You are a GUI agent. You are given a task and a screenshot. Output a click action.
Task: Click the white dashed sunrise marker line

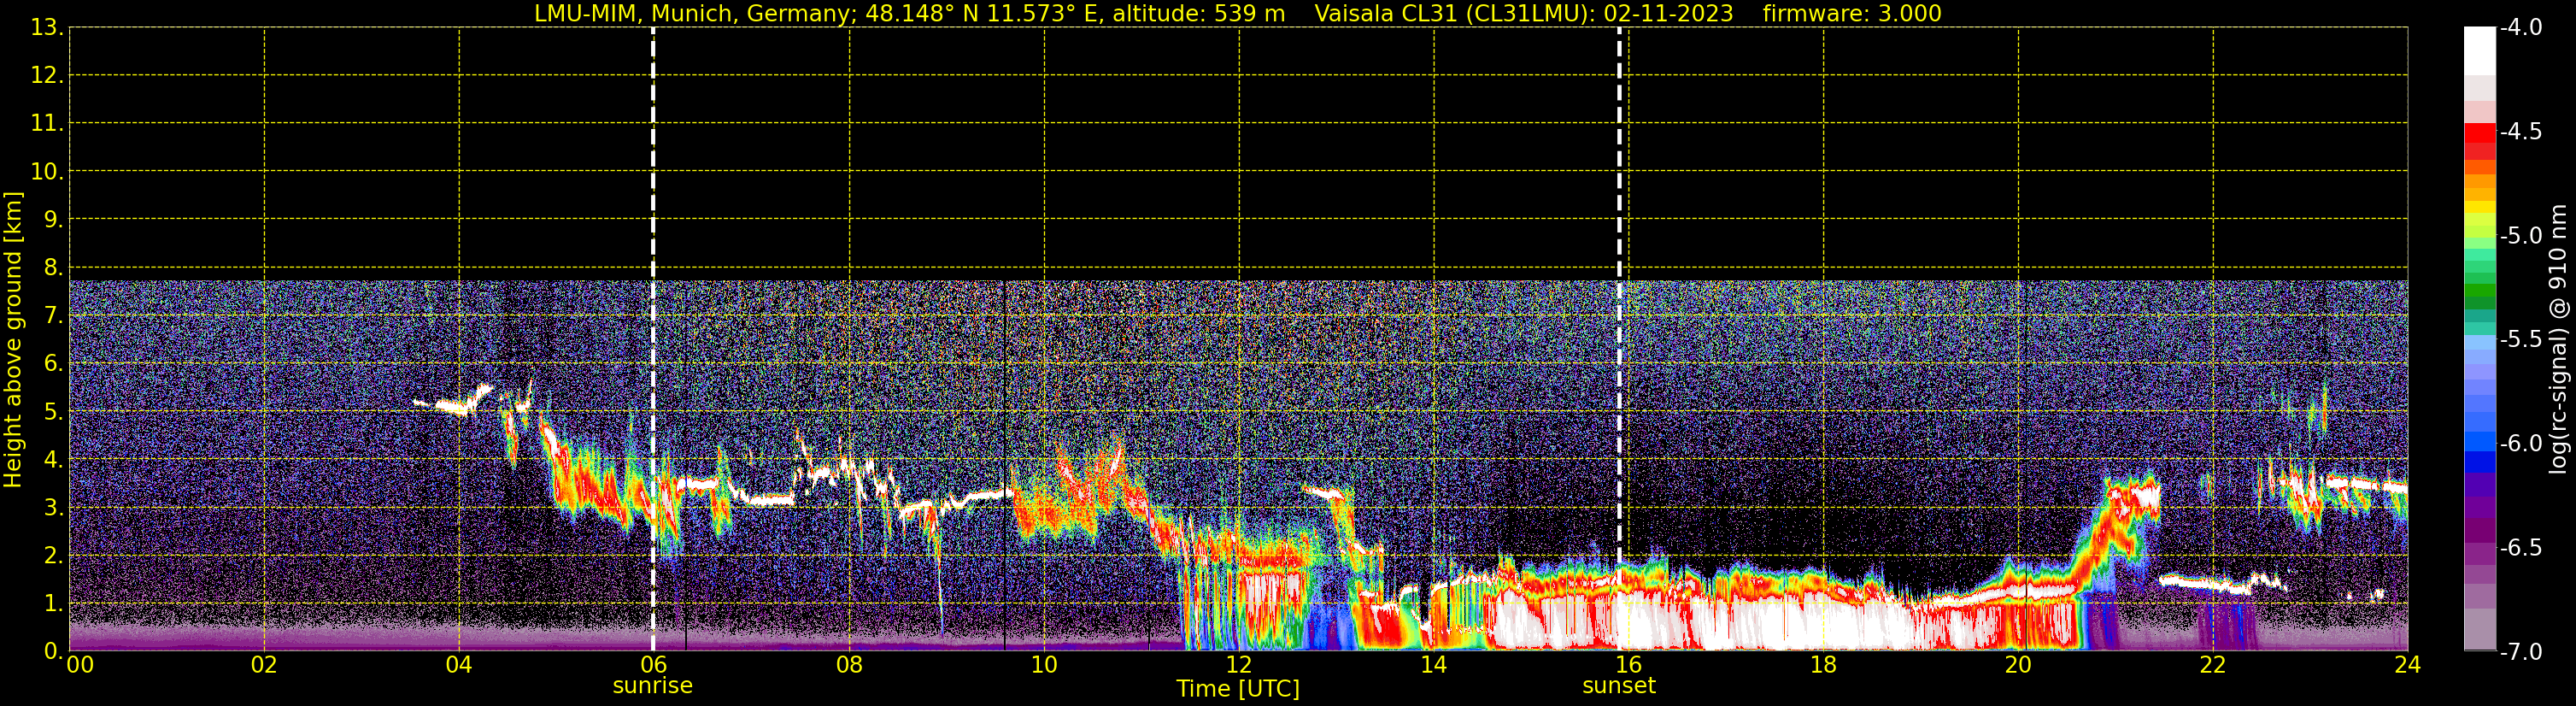653,339
